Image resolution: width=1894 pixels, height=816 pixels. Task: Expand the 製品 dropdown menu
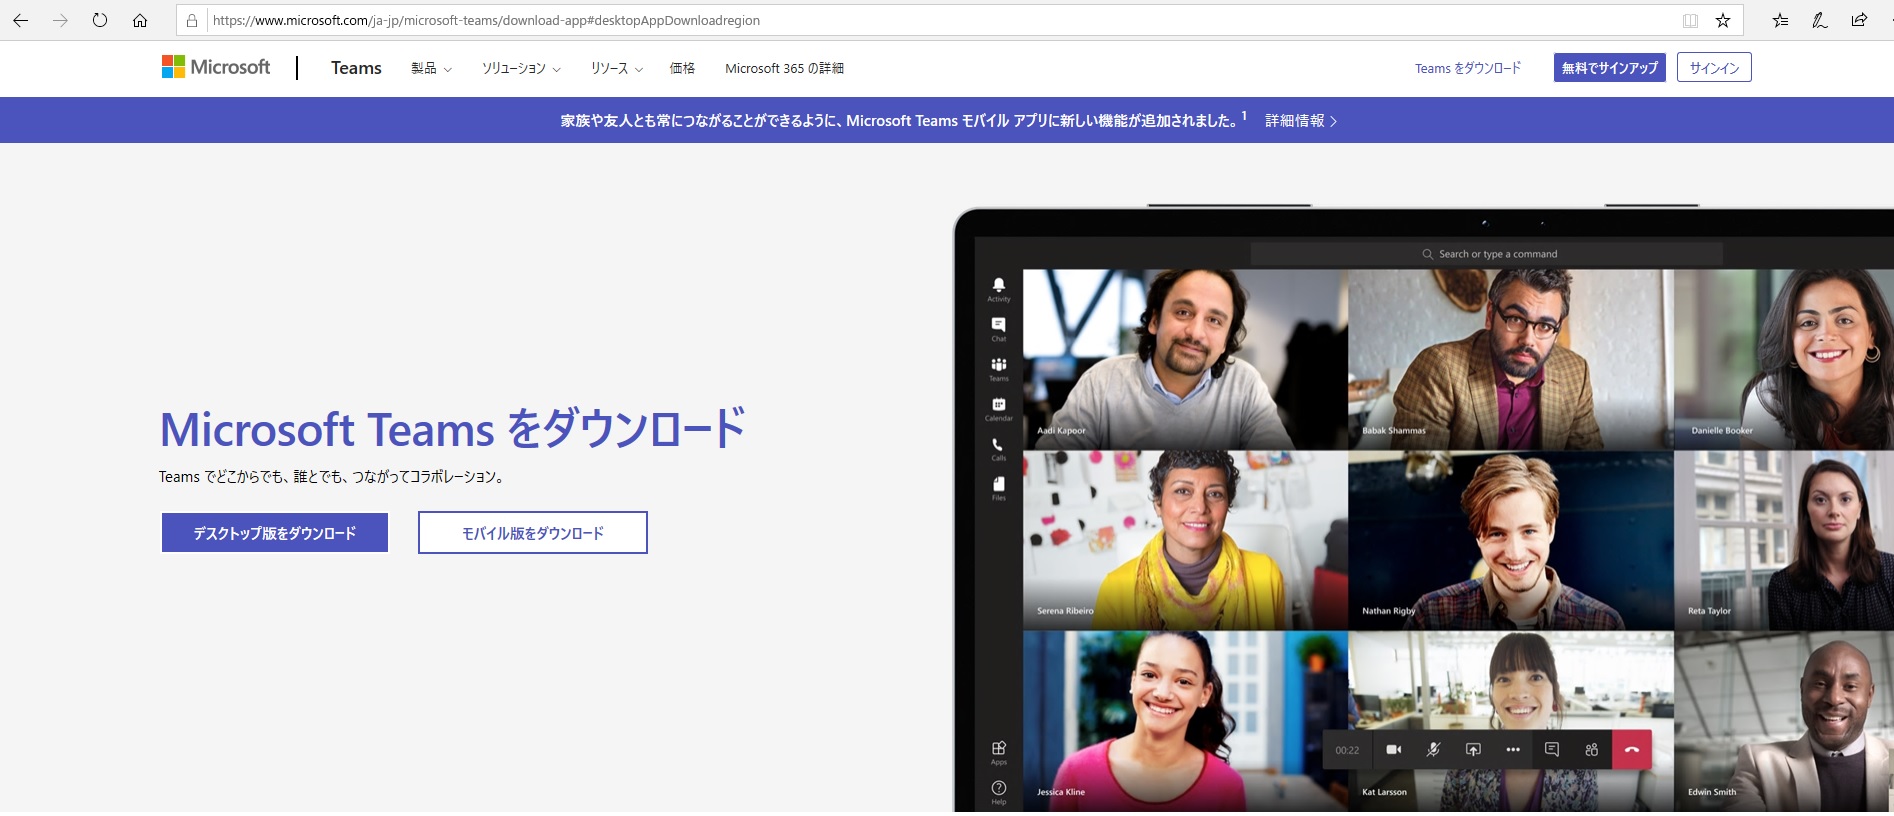[x=431, y=68]
